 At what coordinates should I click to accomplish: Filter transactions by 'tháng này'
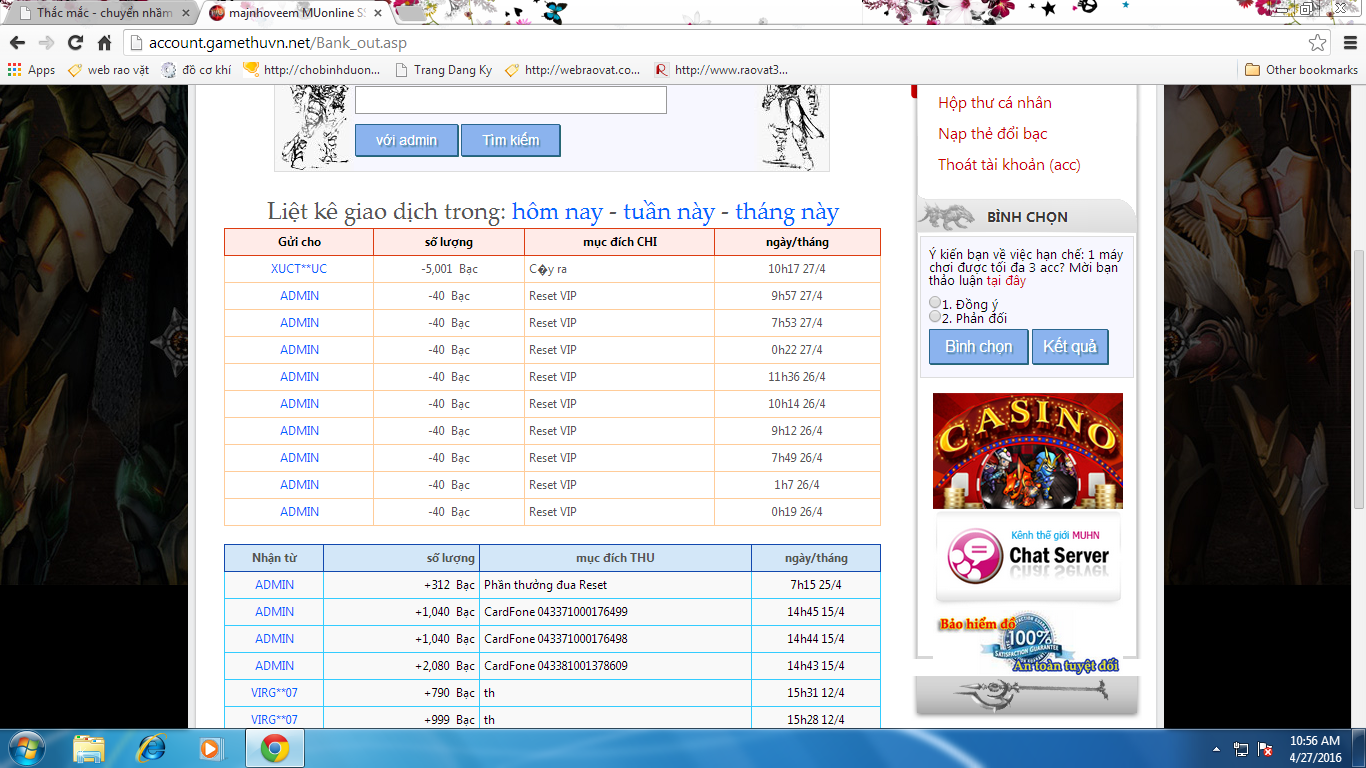coord(787,212)
